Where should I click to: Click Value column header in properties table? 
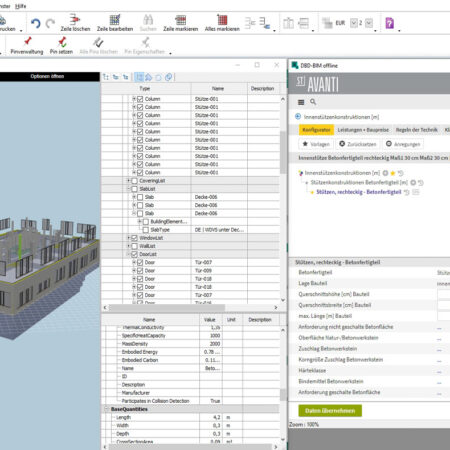(x=210, y=320)
